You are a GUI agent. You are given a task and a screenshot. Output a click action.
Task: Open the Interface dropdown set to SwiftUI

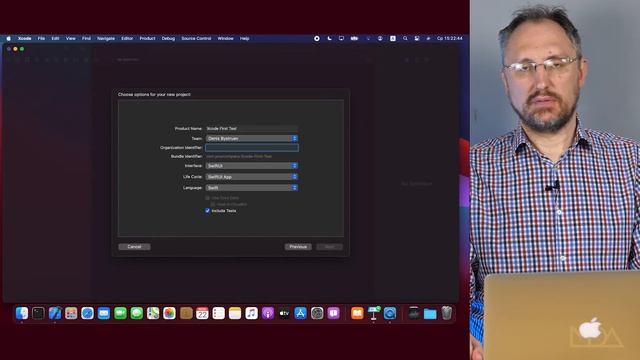(x=251, y=166)
